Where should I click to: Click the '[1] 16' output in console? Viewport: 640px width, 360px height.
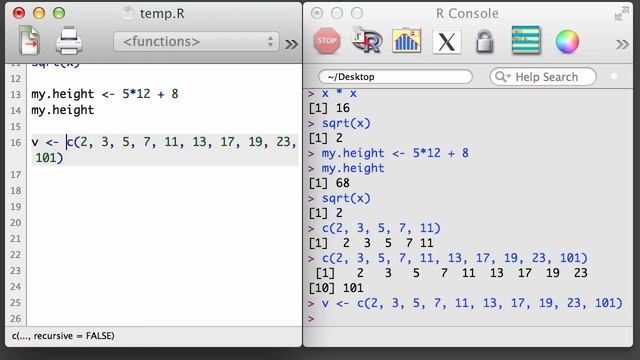tap(329, 108)
